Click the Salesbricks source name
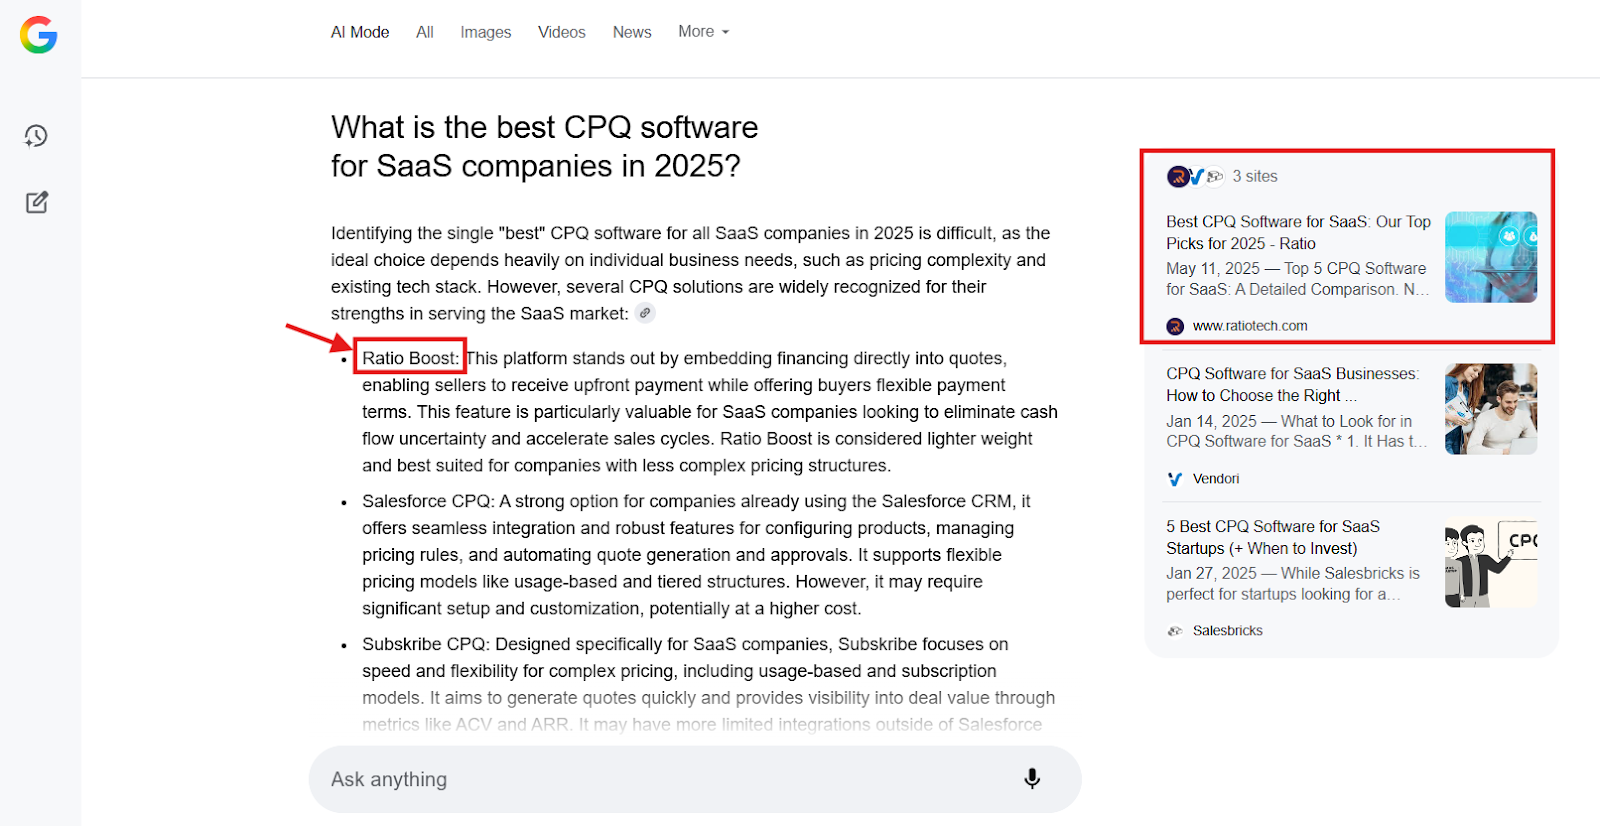The image size is (1600, 826). point(1228,631)
